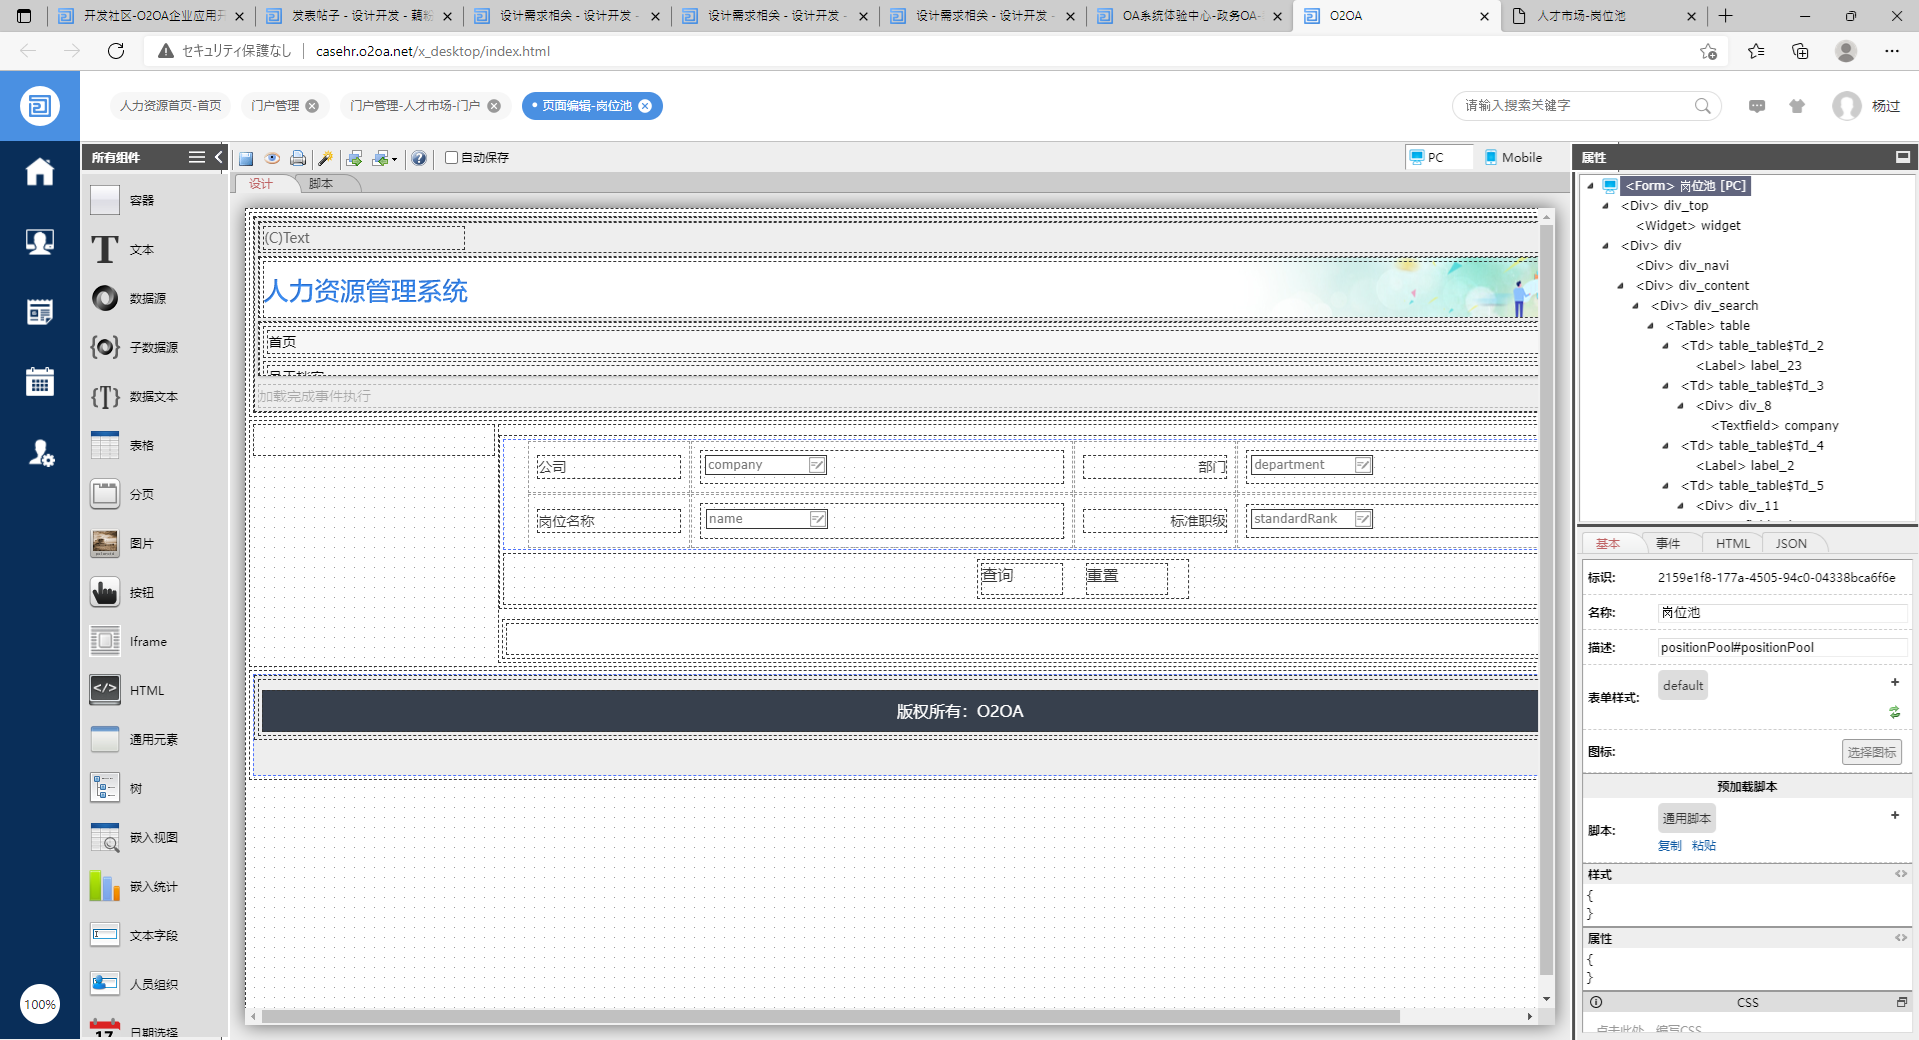Toggle the 属性 JSON code editor switch icon
The height and width of the screenshot is (1040, 1919).
click(x=1900, y=938)
